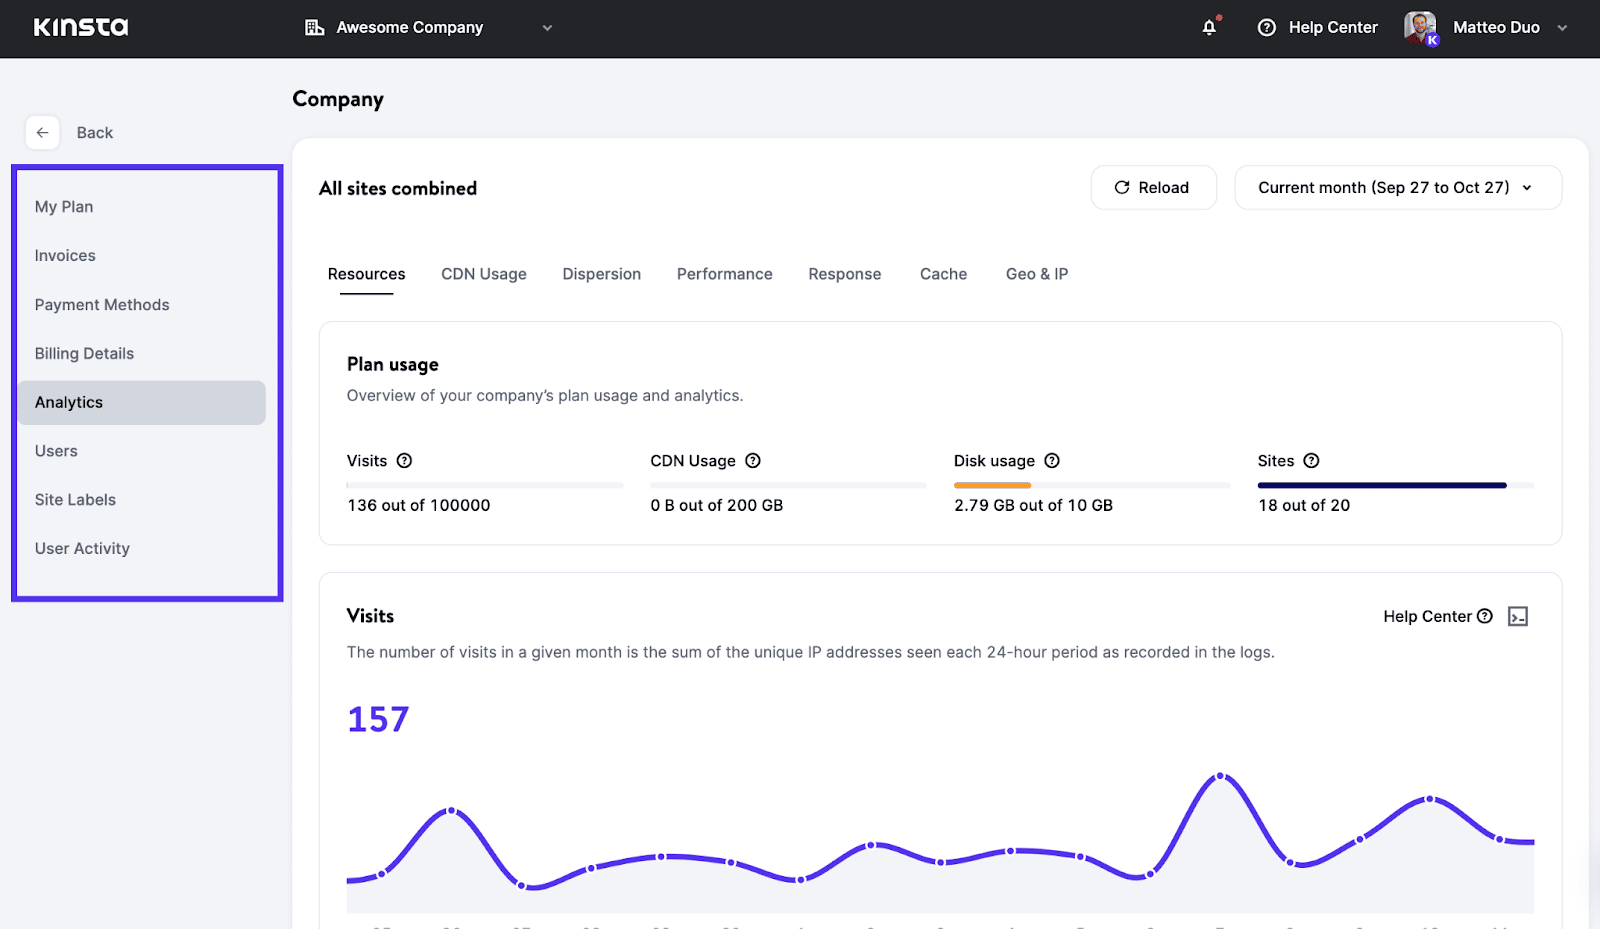Viewport: 1600px width, 929px height.
Task: Open the Visits metric tooltip icon
Action: click(x=404, y=460)
